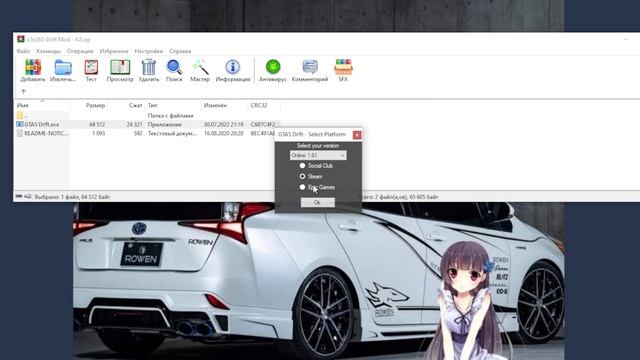
Task: Open the Поиск magnifier icon
Action: [x=174, y=67]
